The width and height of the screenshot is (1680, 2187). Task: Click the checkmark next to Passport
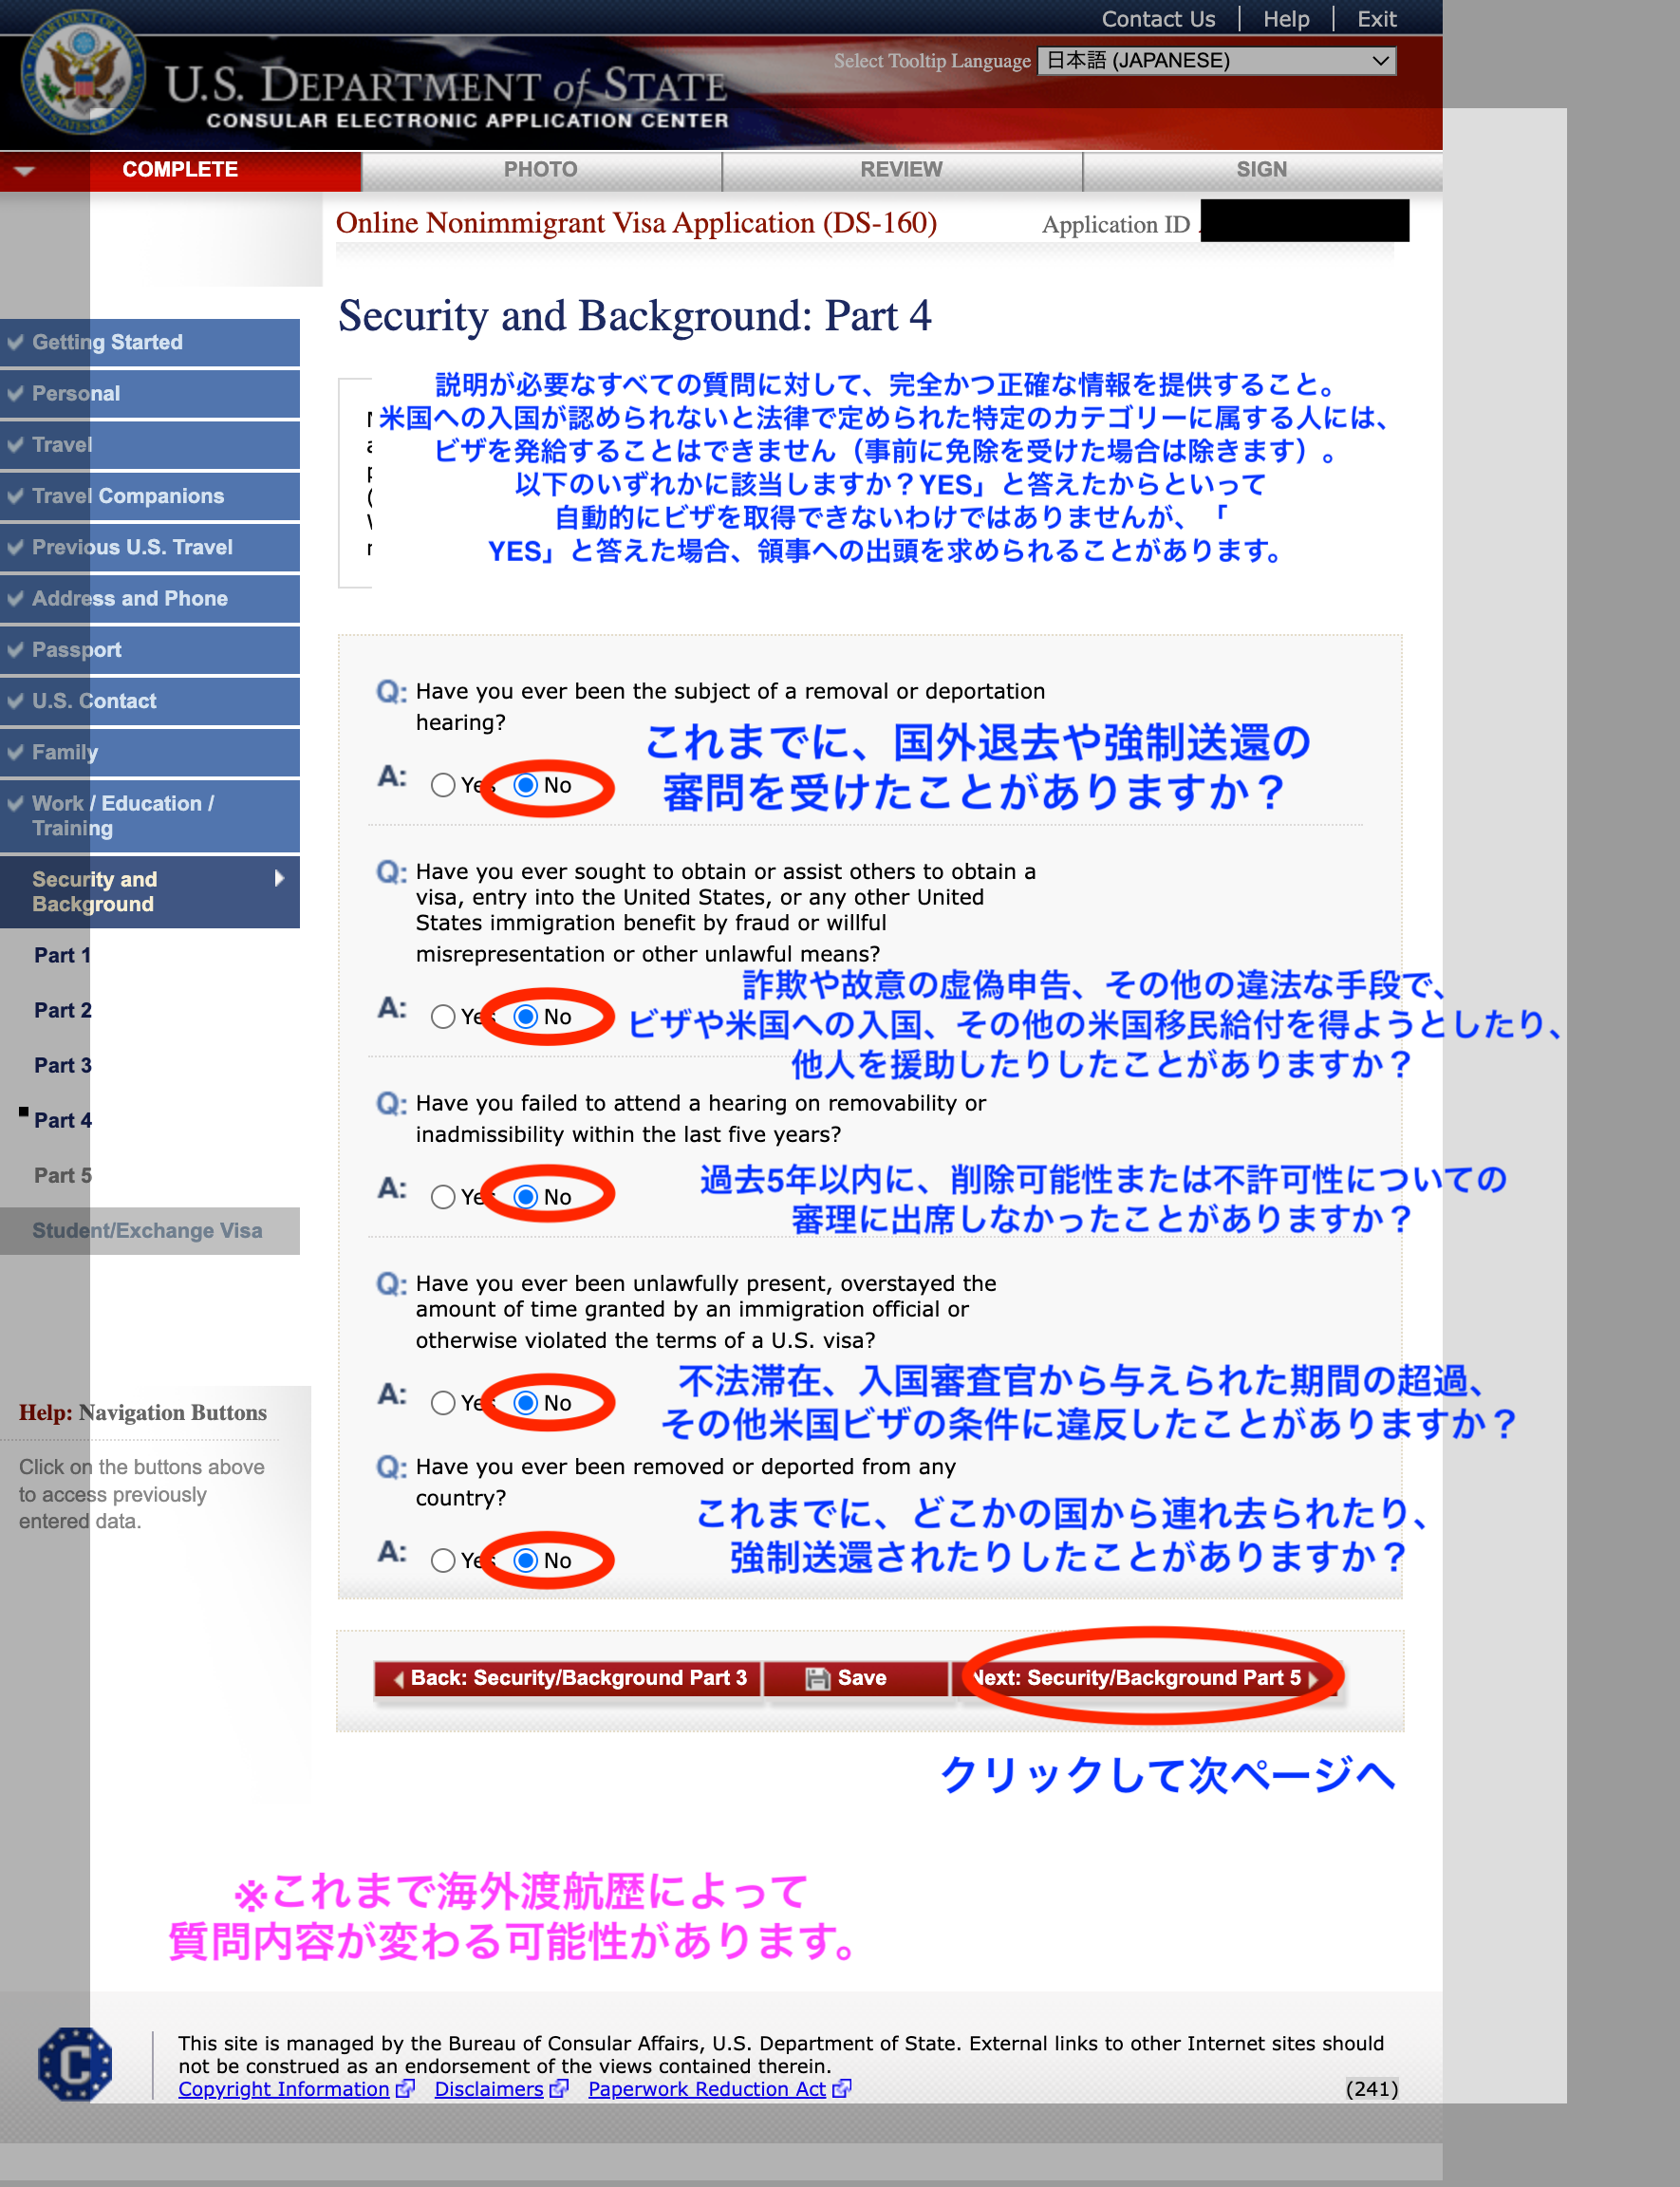15,649
